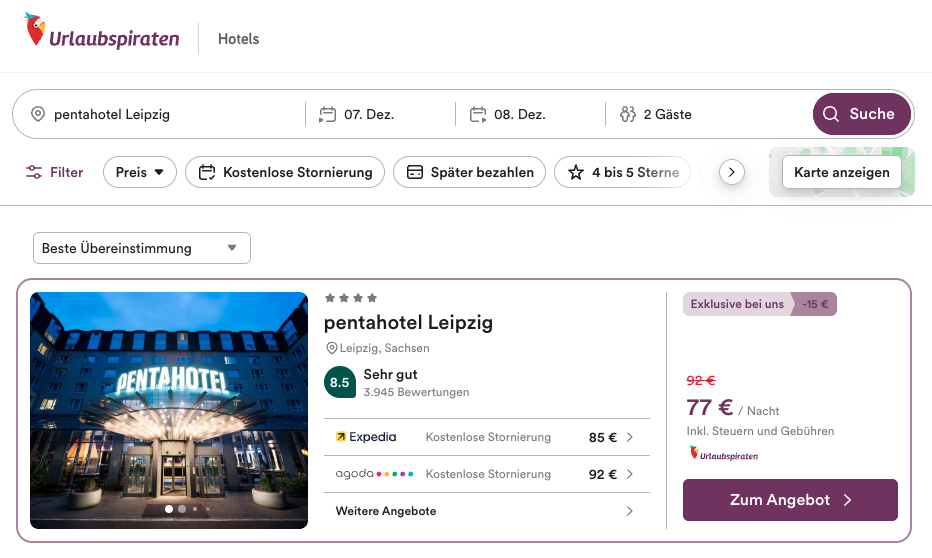
Task: Open the Preis dropdown filter
Action: [139, 172]
